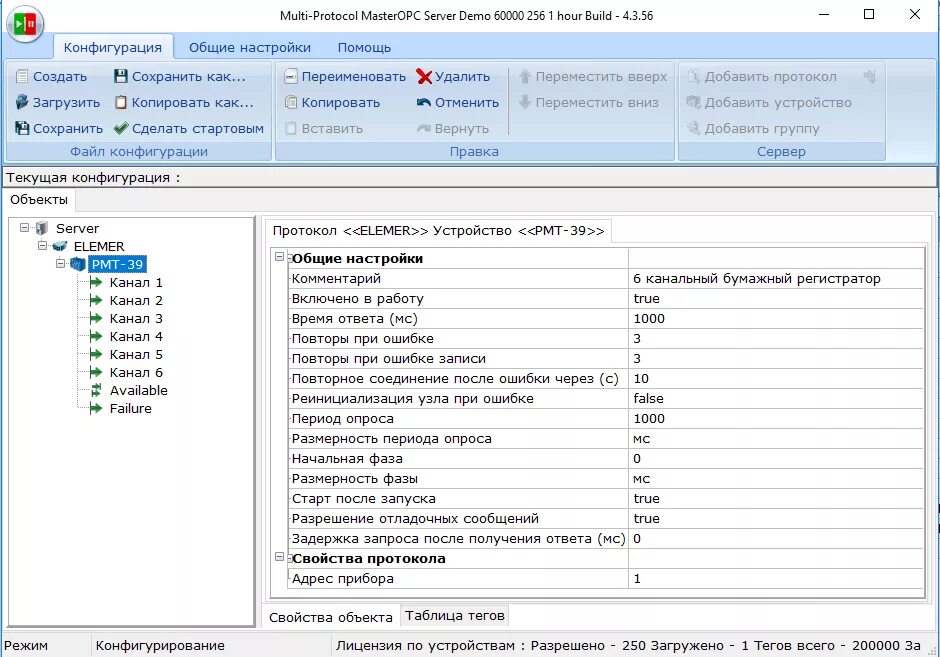Image resolution: width=940 pixels, height=657 pixels.
Task: Click the Available tag icon in the tree
Action: click(96, 390)
